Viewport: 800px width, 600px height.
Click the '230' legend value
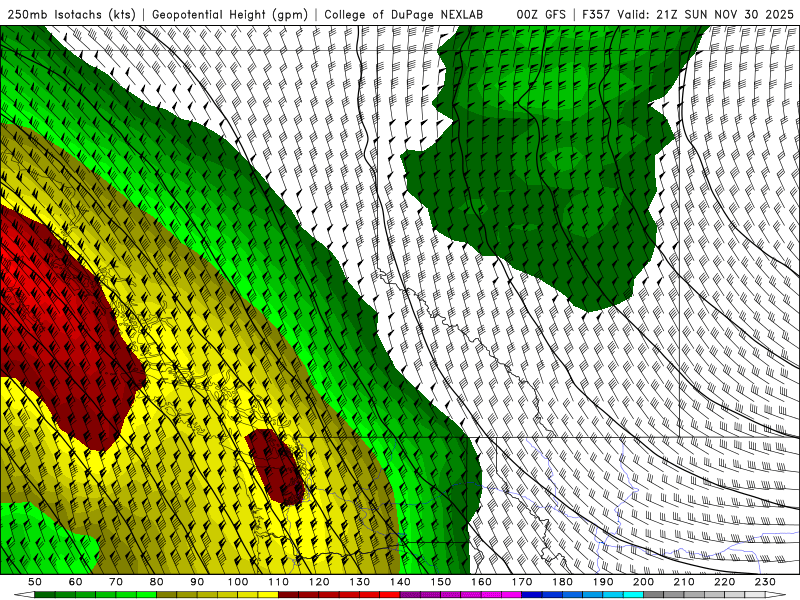point(765,582)
